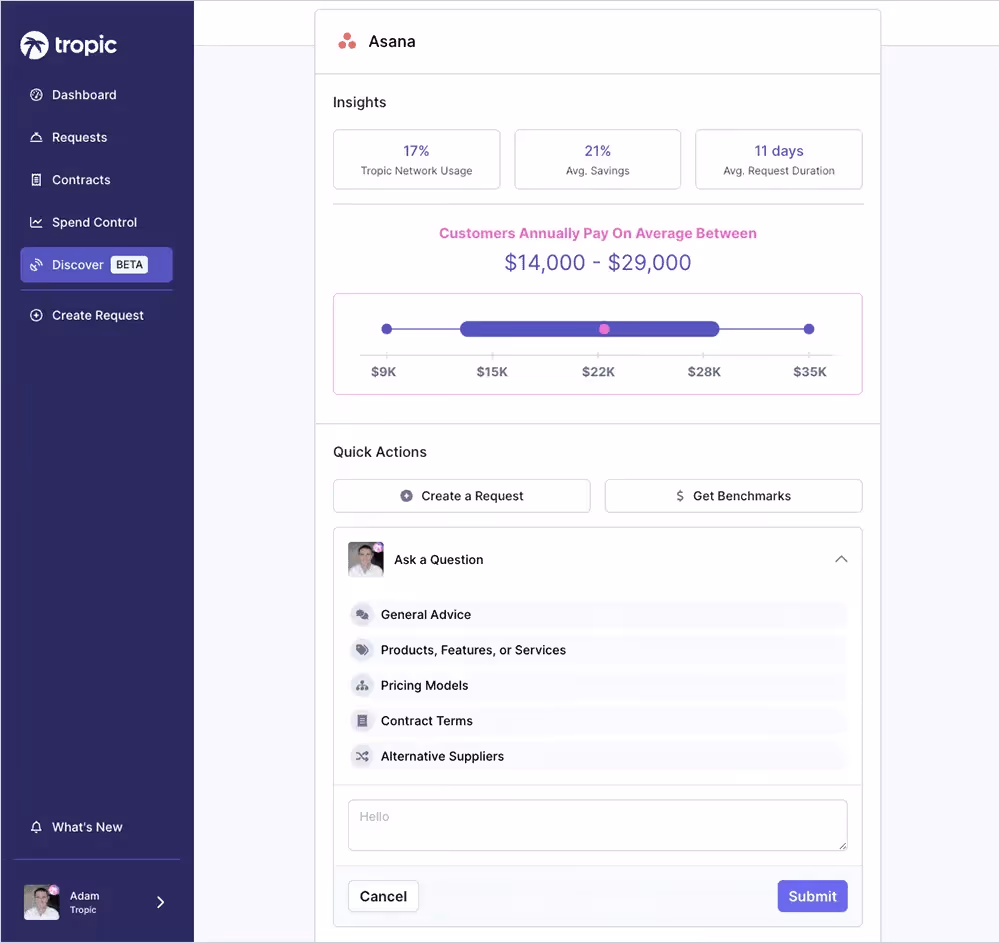Screen dimensions: 1000x943
Task: Click the Asana three-dot logo
Action: pyautogui.click(x=347, y=41)
